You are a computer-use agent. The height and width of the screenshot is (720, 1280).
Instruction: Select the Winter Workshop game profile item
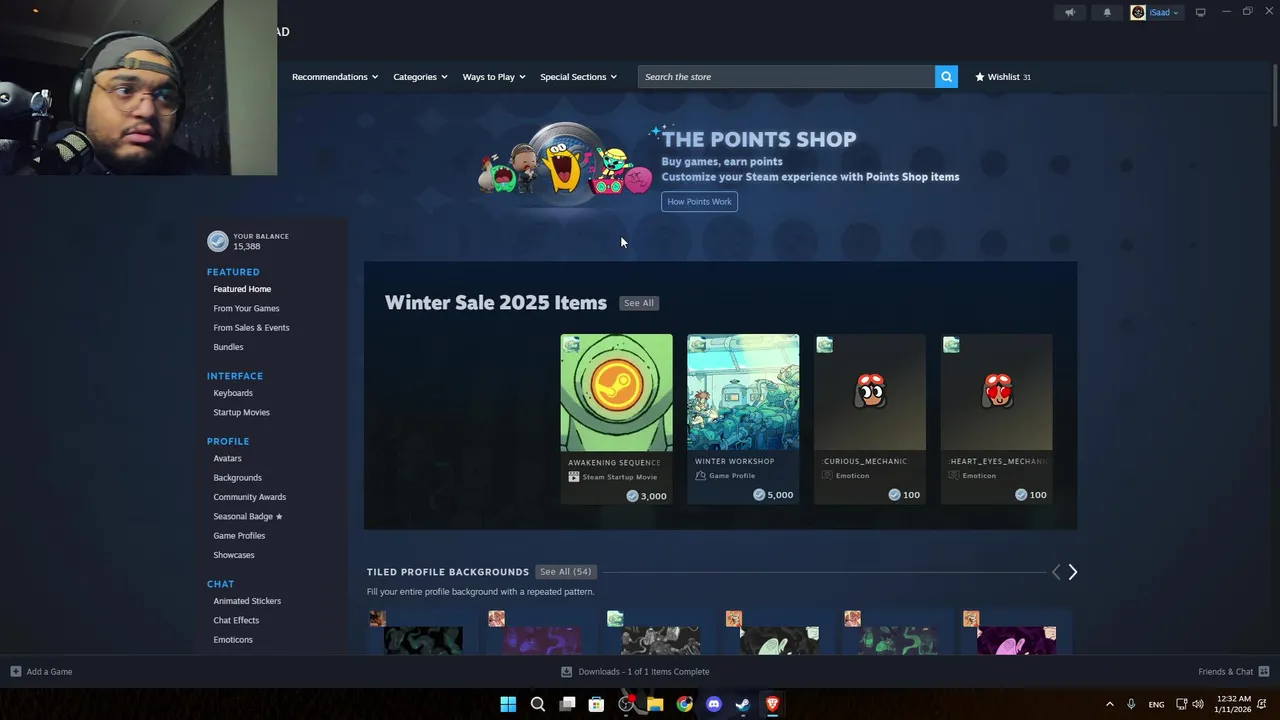(x=743, y=419)
